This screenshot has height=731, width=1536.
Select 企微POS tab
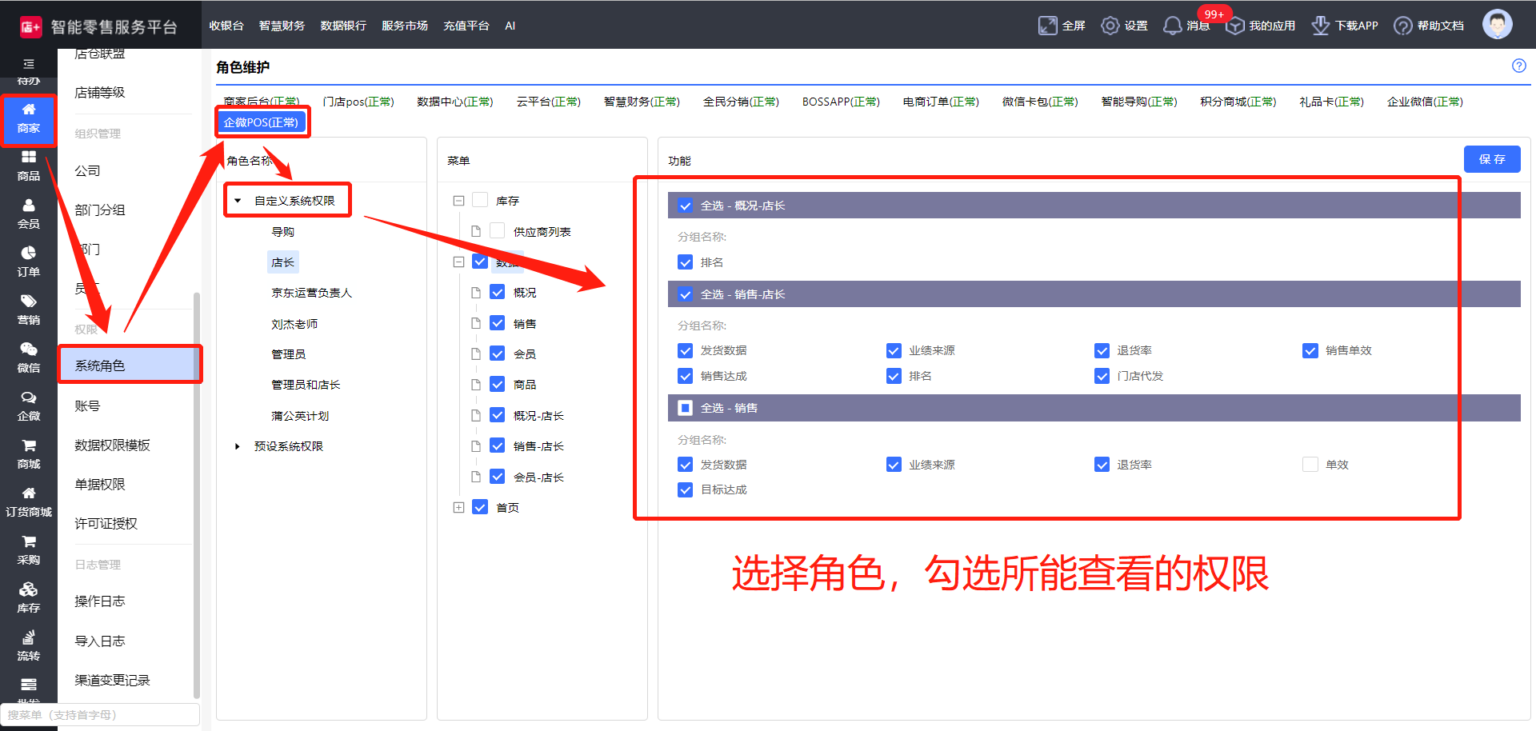[x=261, y=122]
